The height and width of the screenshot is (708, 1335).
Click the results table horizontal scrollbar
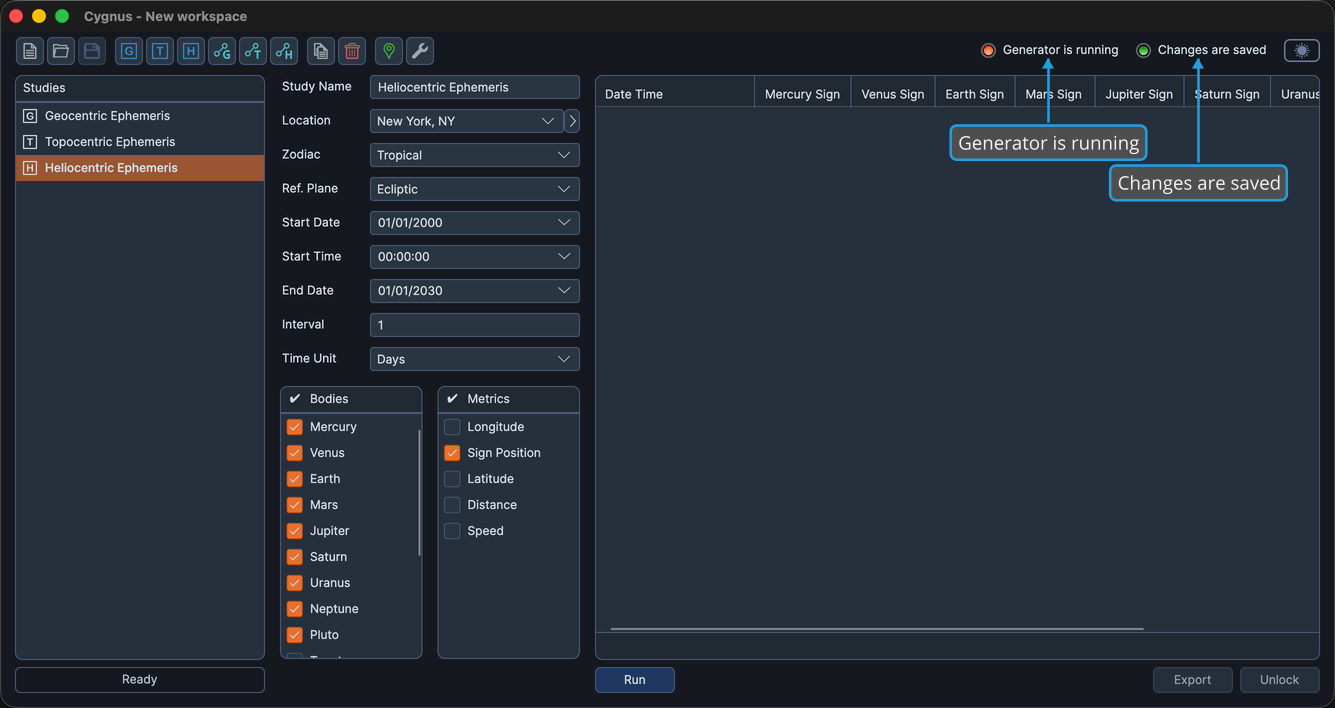click(x=877, y=629)
